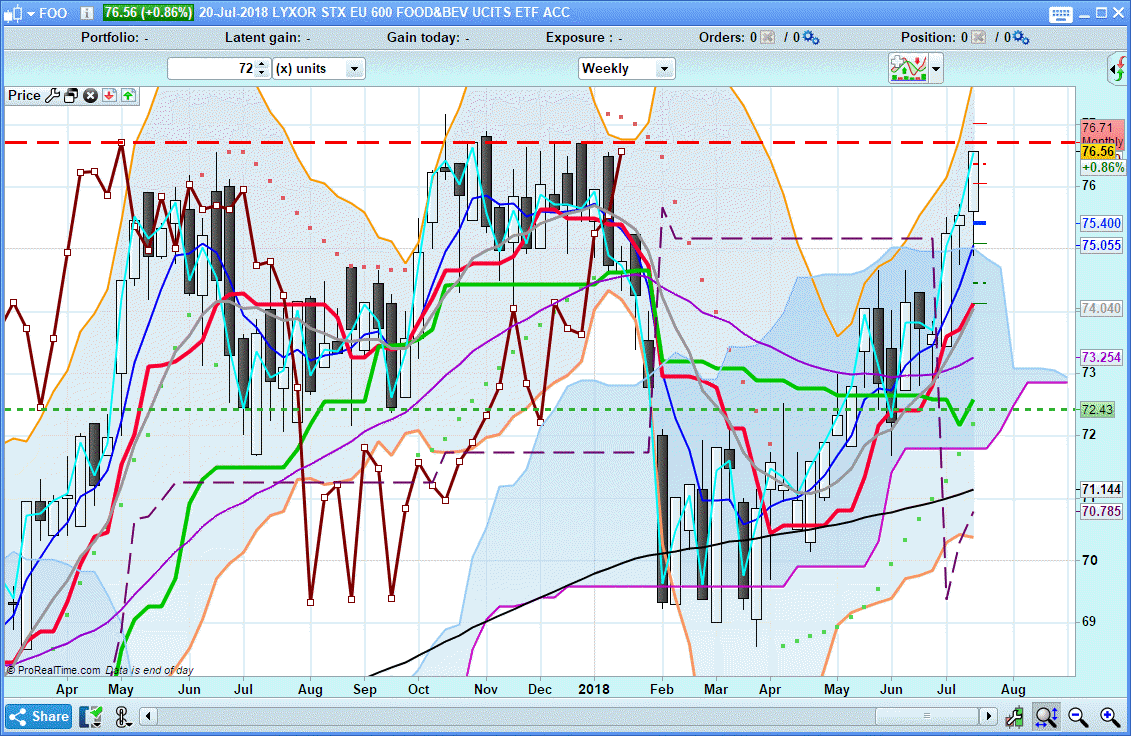This screenshot has width=1131, height=736.
Task: Remove the Price panel with X icon
Action: pos(90,95)
